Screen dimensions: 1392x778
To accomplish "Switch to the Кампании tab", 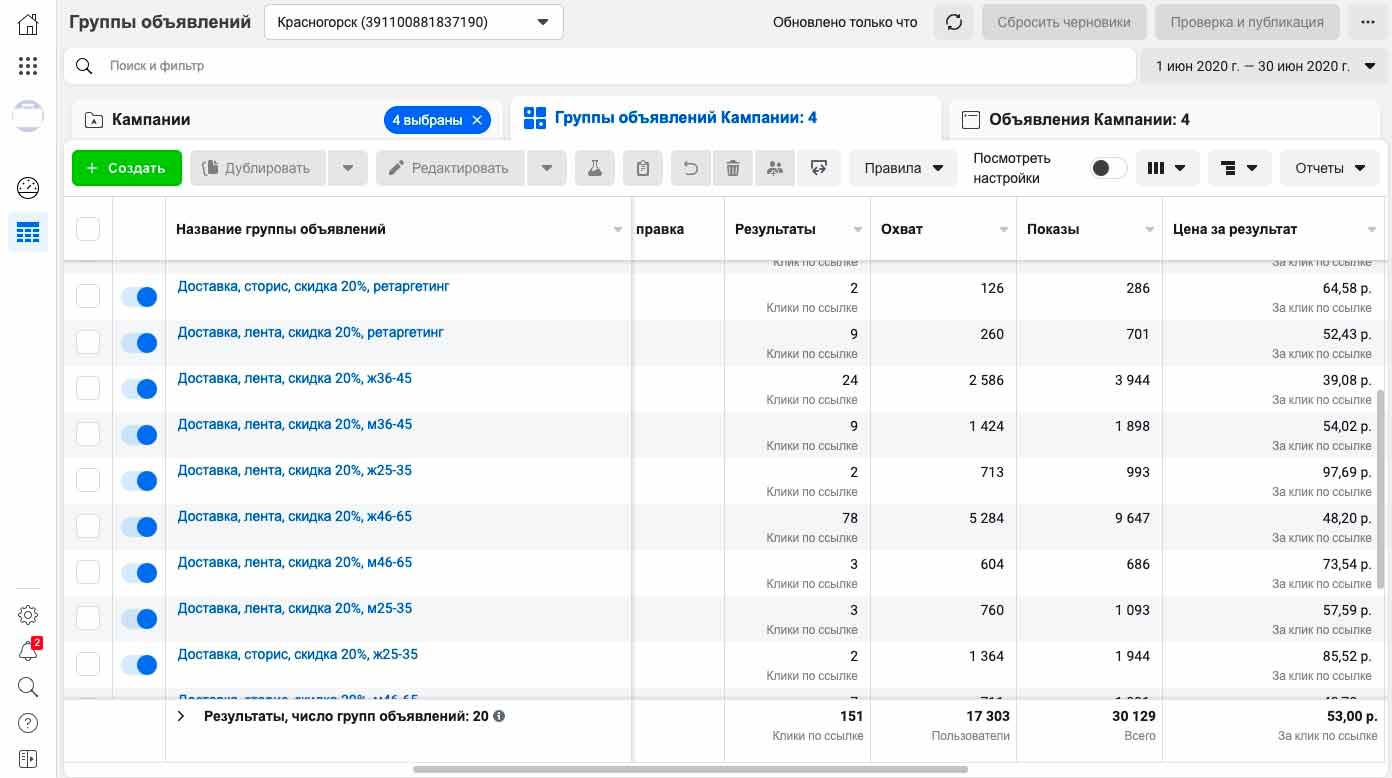I will coord(287,120).
